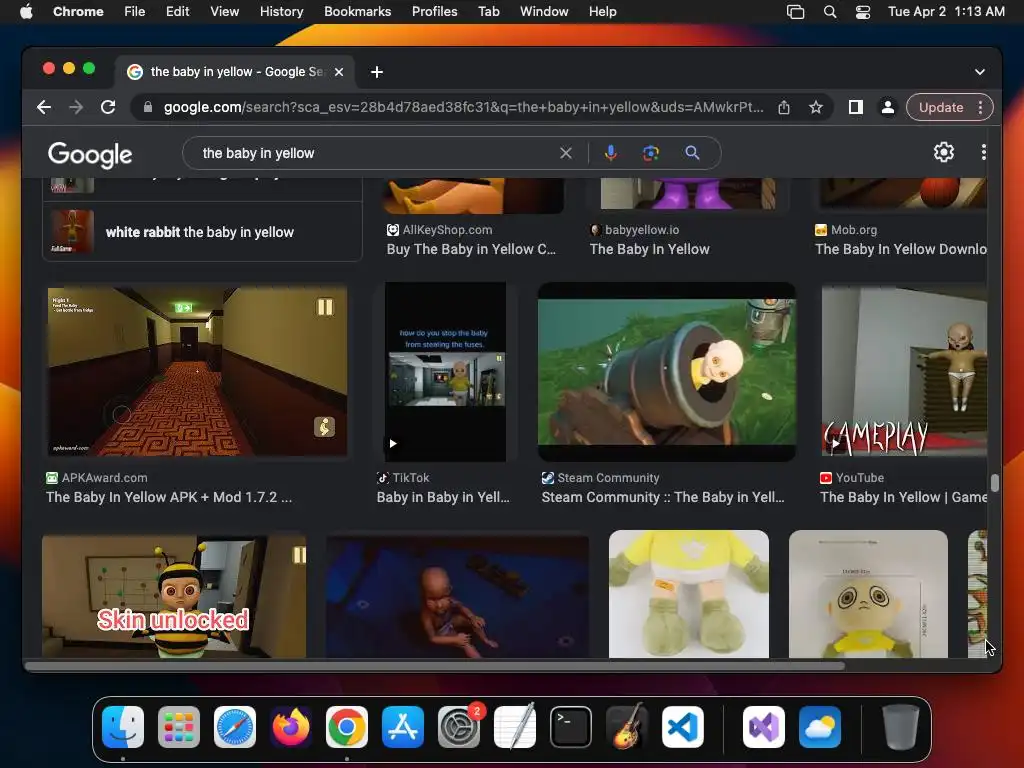Open Spotlight search in the menu bar
1024x768 pixels.
click(830, 11)
